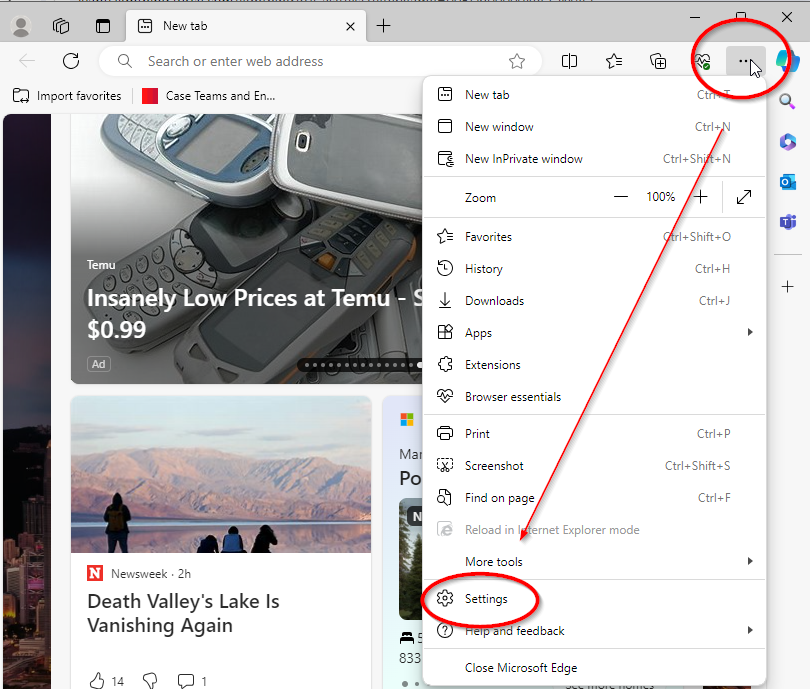Expand Help and feedback submenu
The image size is (810, 689).
(x=595, y=631)
